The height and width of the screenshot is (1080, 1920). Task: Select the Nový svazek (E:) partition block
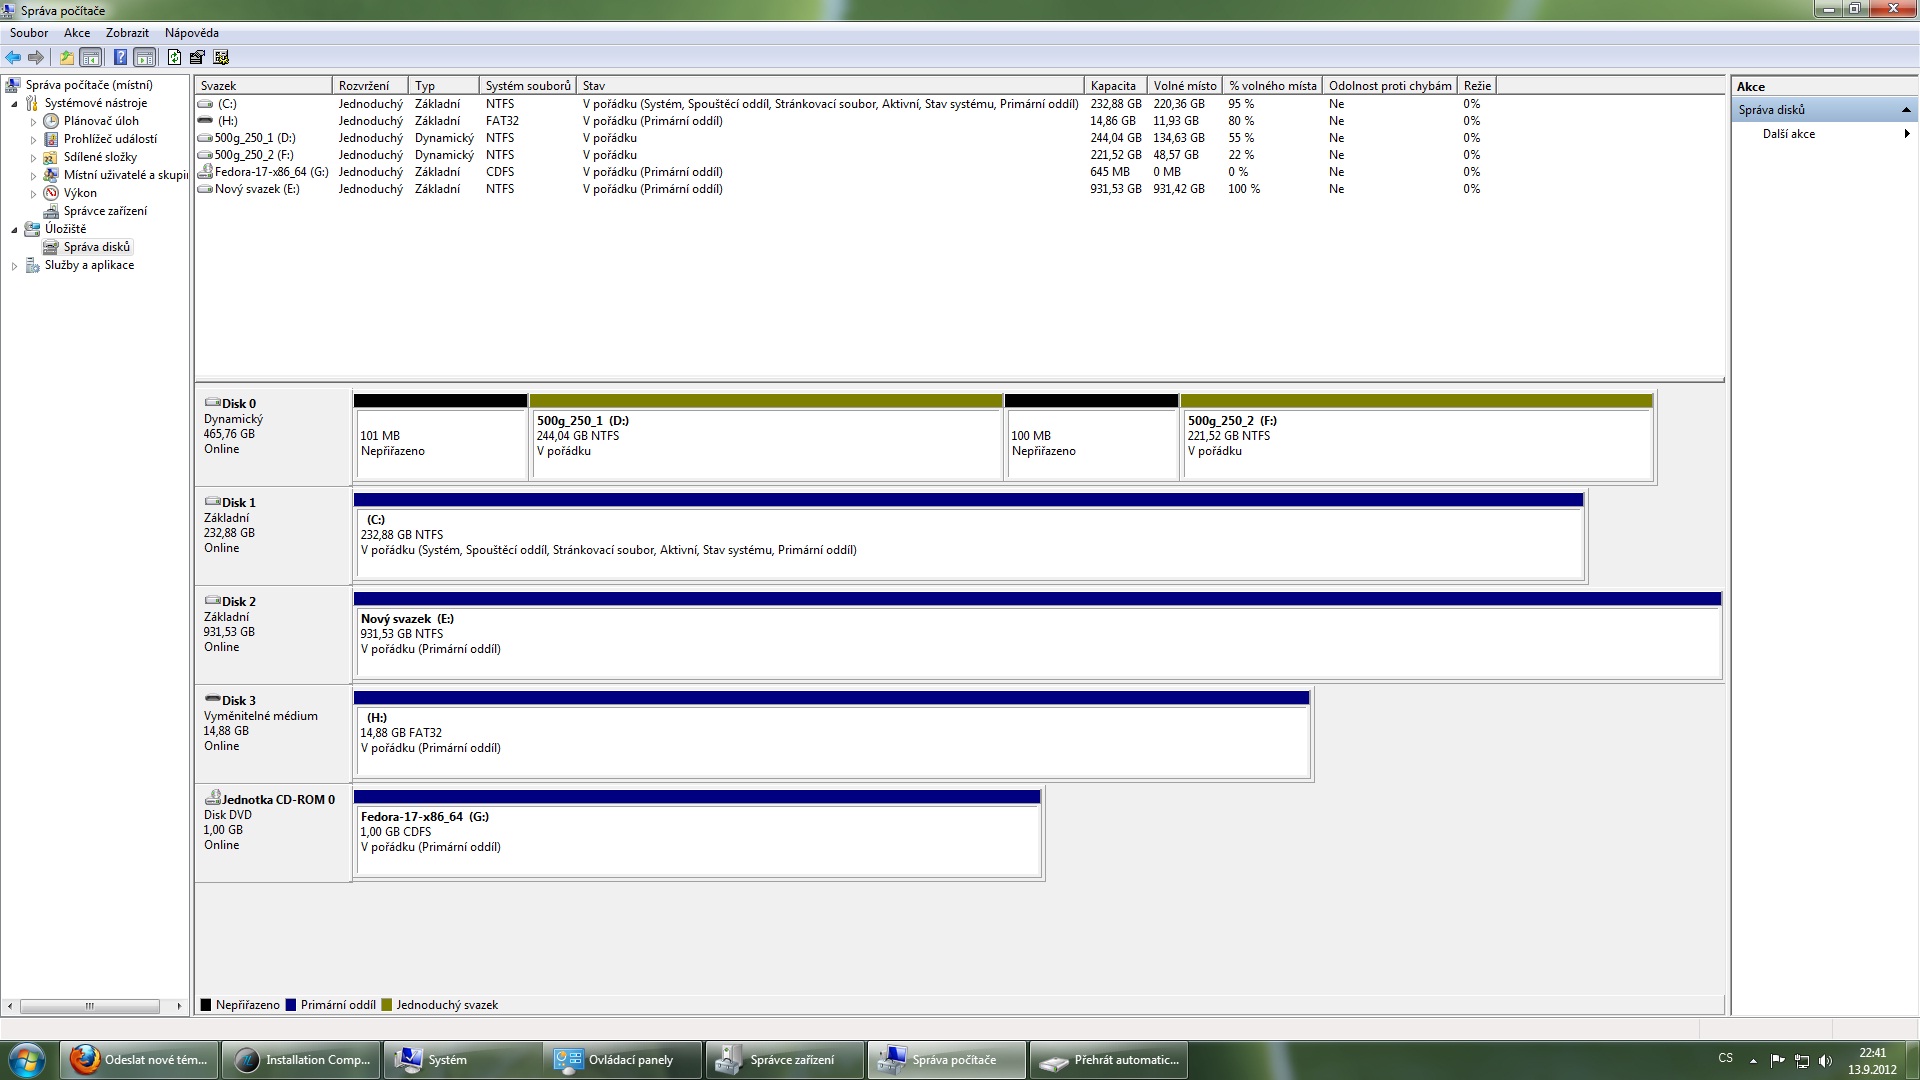(x=1037, y=640)
